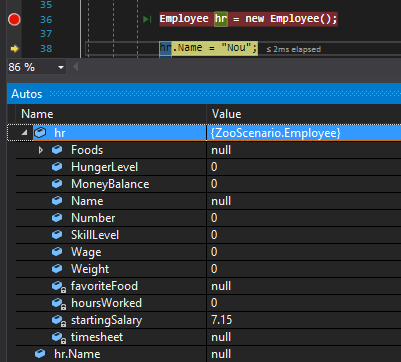Click the green run-to-click arrow on line 36
Viewport: 401px width, 362px height.
click(147, 19)
